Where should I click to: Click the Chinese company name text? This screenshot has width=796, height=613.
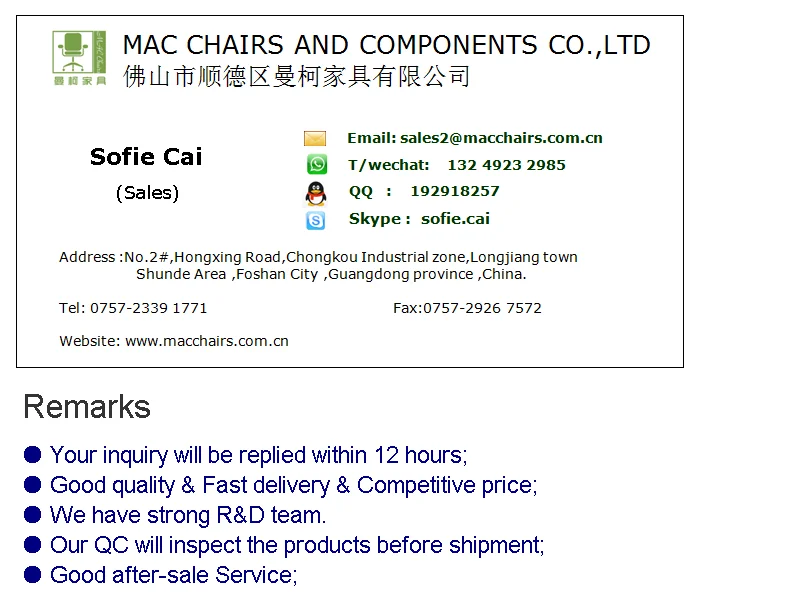296,76
